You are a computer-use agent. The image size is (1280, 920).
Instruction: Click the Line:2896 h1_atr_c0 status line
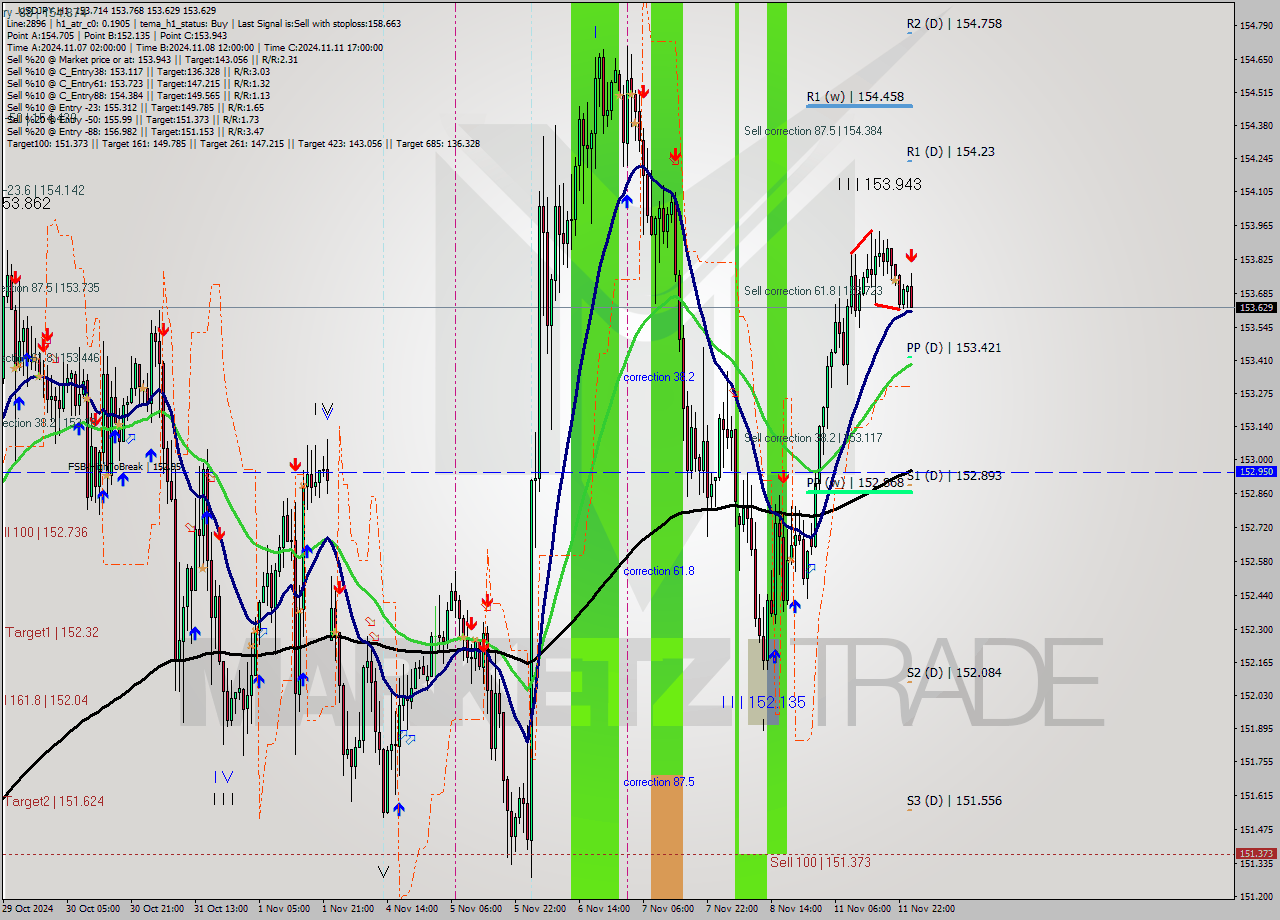pos(203,23)
